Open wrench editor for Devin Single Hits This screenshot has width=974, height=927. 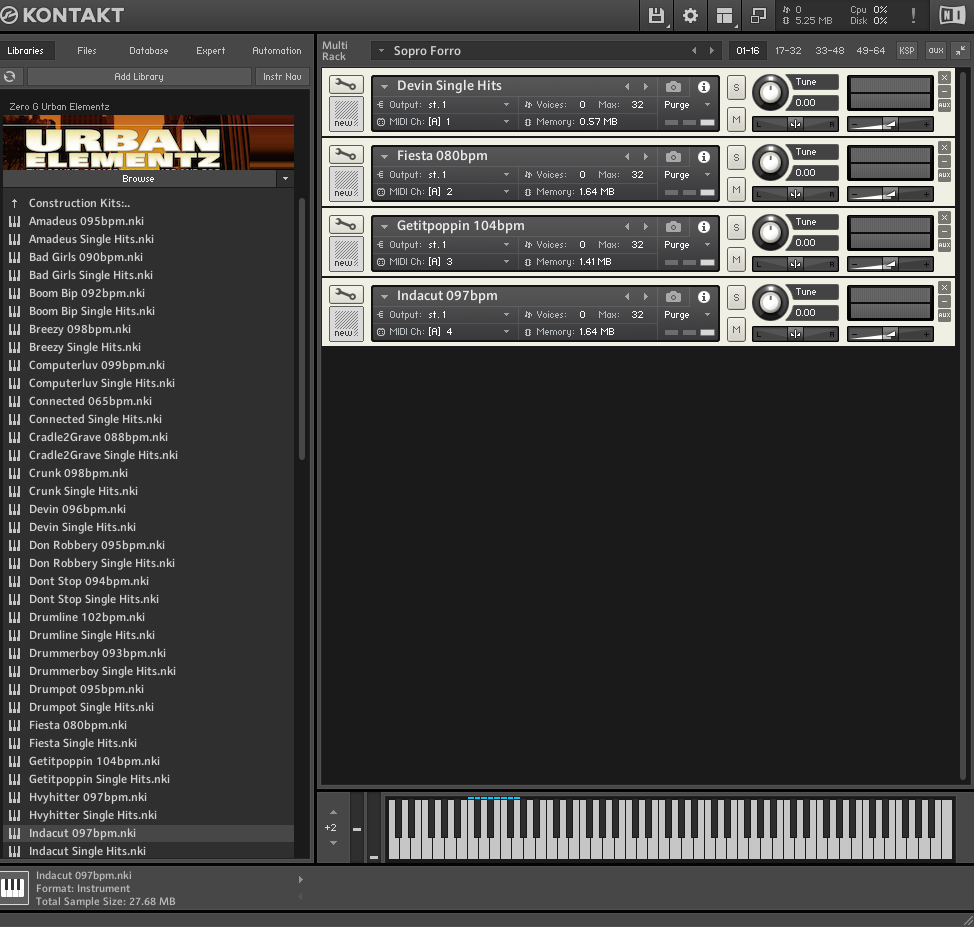coord(346,84)
